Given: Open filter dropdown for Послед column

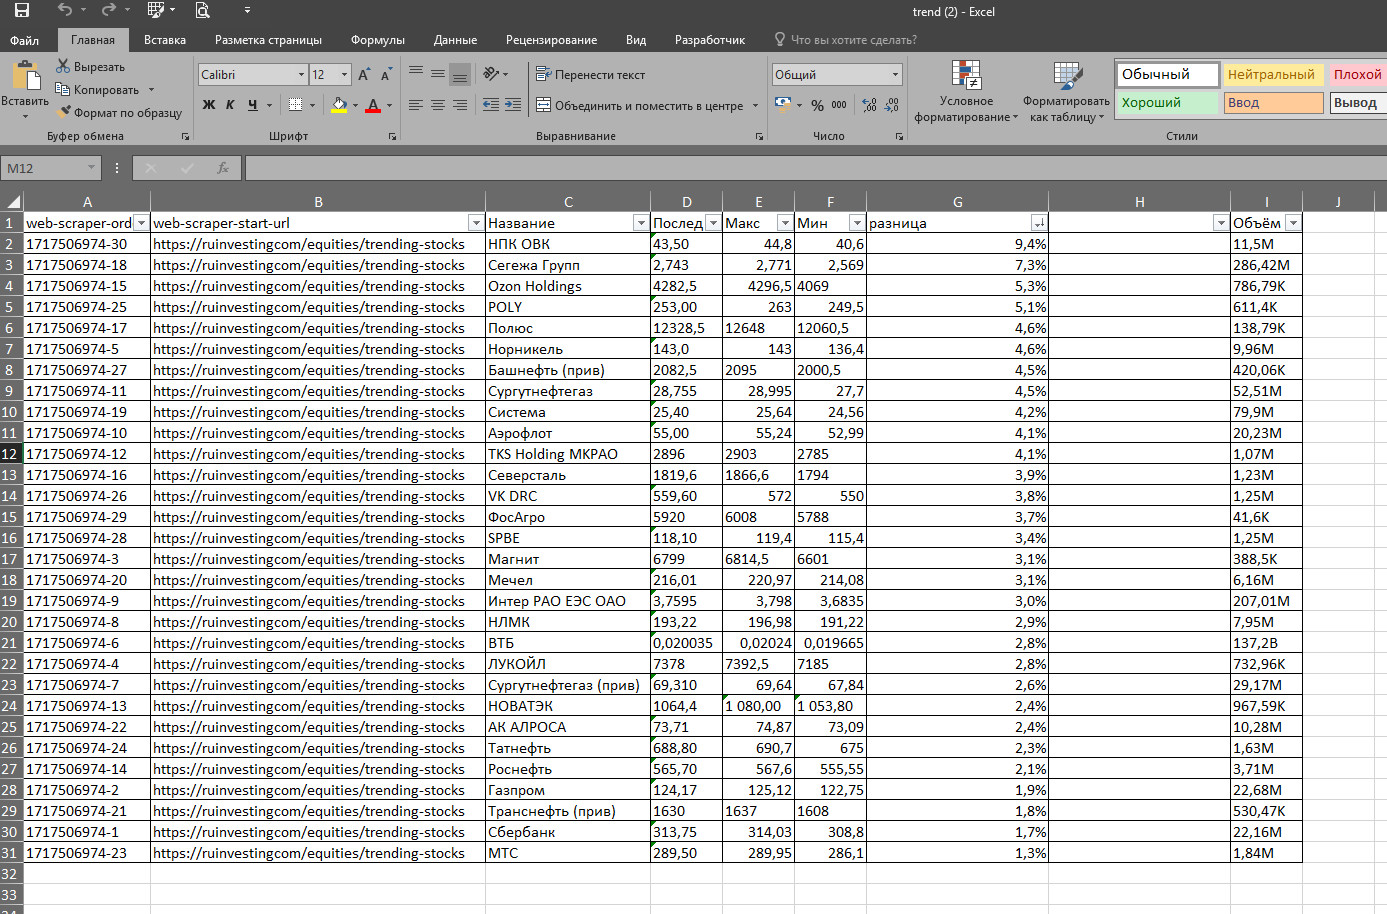Looking at the screenshot, I should coord(712,223).
